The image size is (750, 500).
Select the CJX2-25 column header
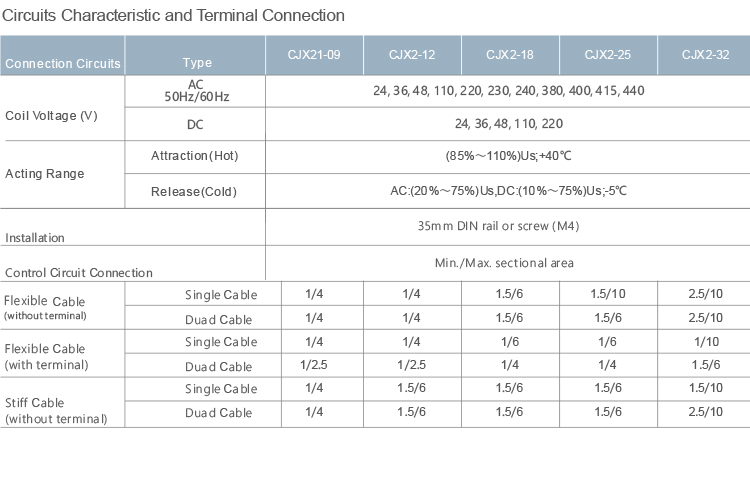608,55
